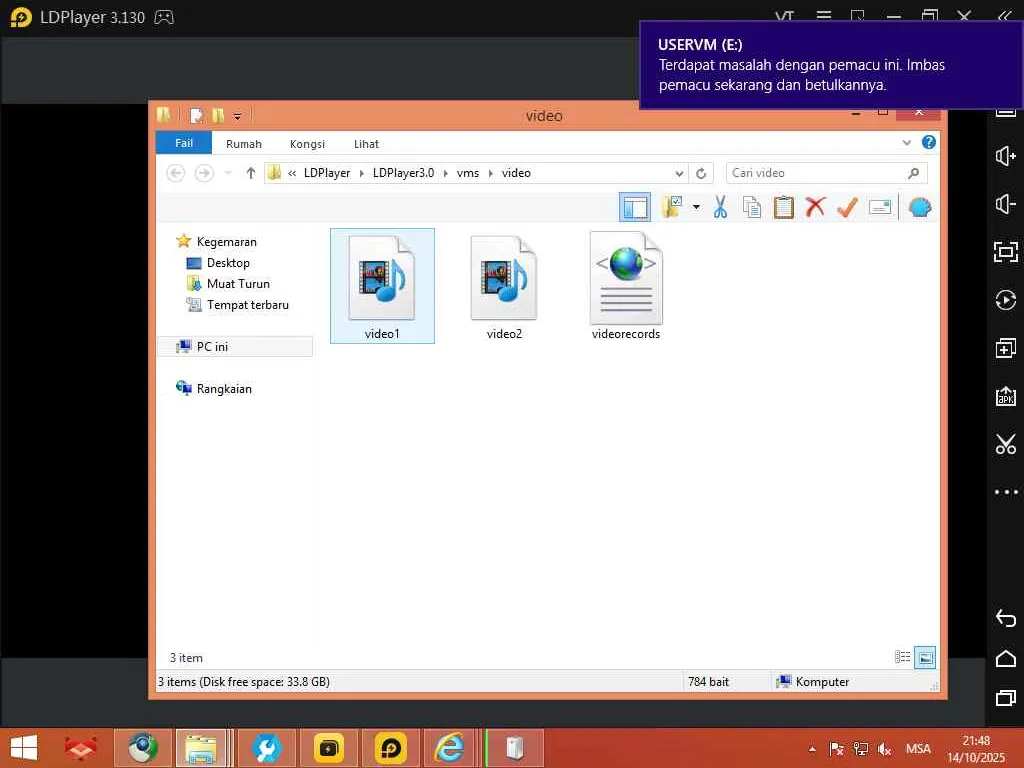Refresh the video folder view

coord(701,173)
